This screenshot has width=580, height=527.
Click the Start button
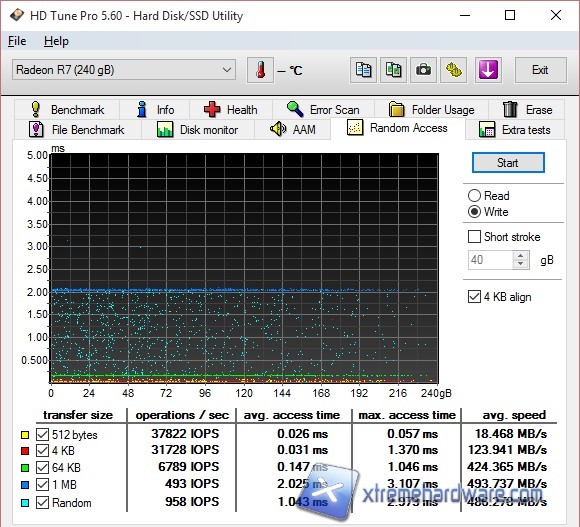tap(508, 163)
